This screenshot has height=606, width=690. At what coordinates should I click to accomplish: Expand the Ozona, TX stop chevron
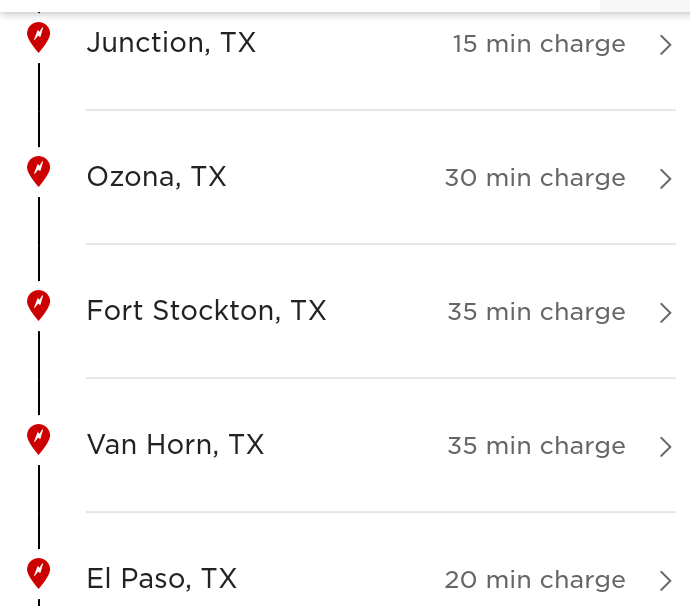[x=666, y=178]
